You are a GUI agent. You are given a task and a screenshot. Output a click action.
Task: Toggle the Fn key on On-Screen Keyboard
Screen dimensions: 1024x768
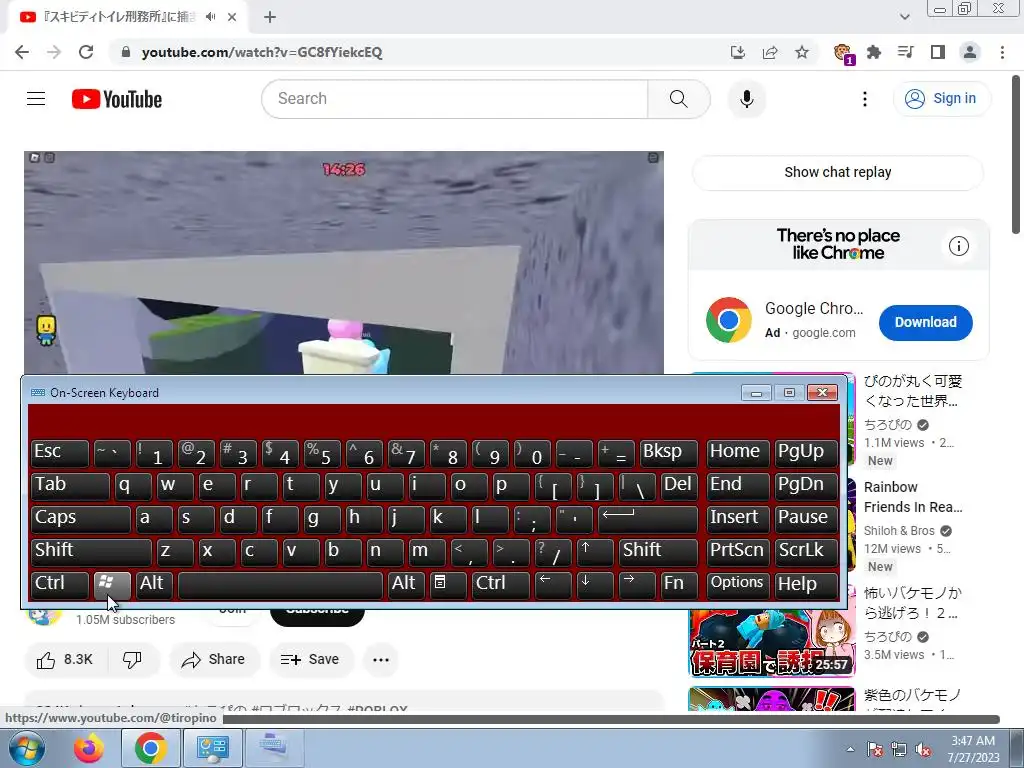point(678,584)
